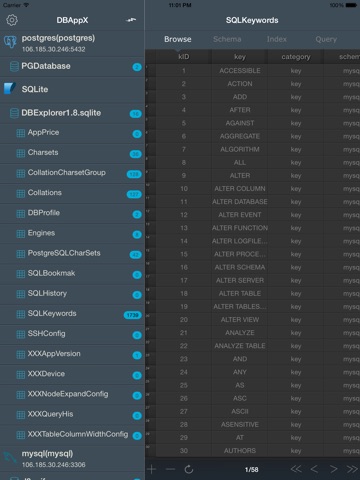Select the ANALYZE TABLE cell

tap(240, 346)
